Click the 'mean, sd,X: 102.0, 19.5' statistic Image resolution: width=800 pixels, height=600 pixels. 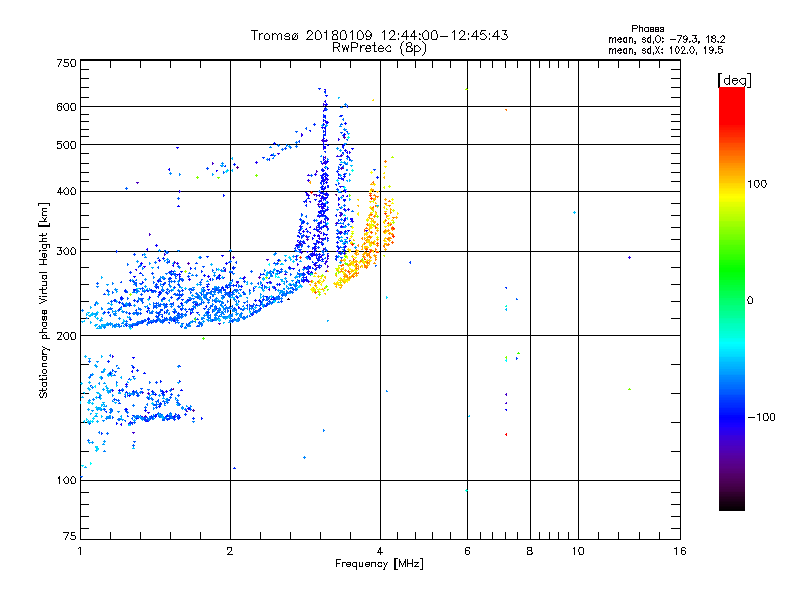click(665, 50)
